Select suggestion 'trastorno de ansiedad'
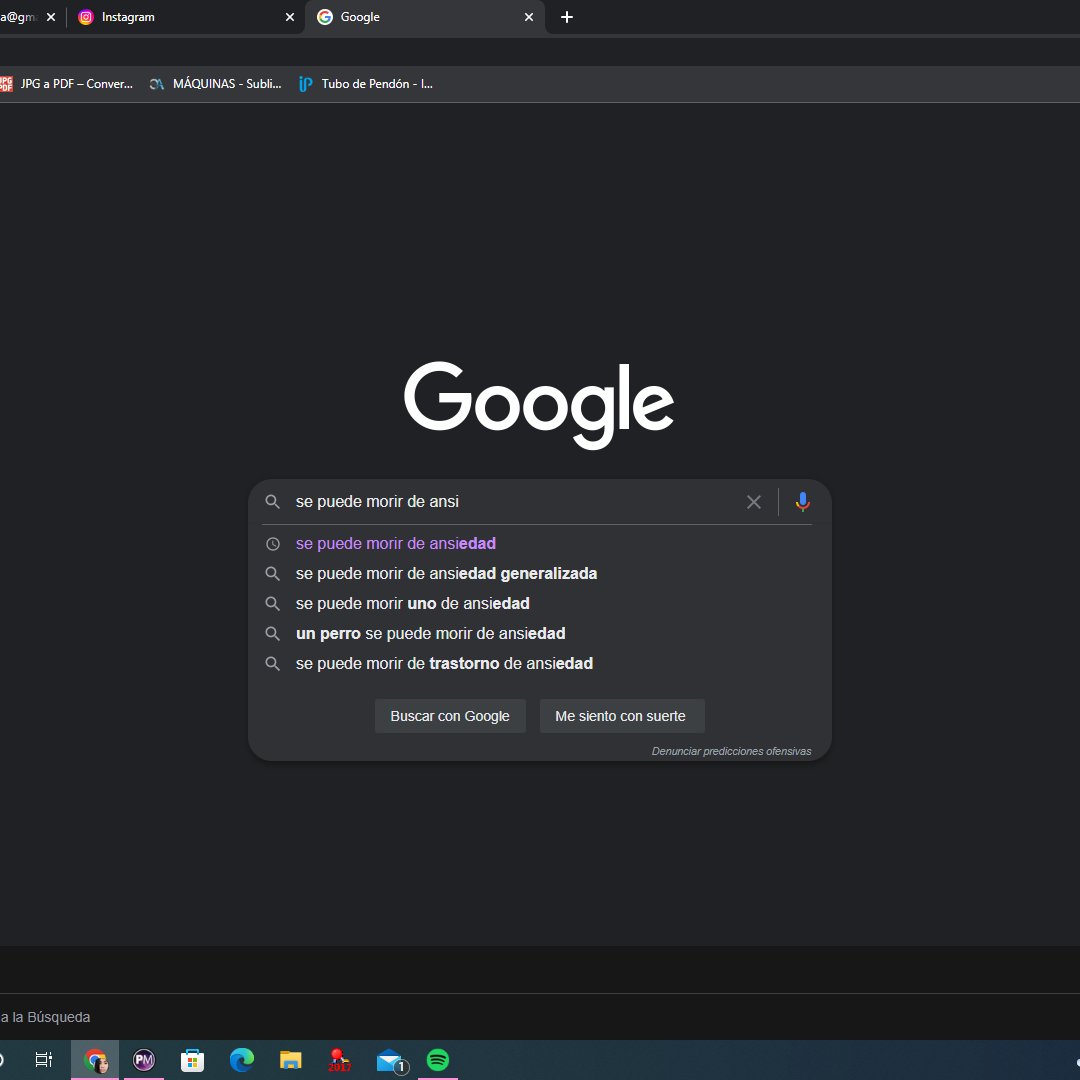This screenshot has width=1080, height=1080. (539, 663)
